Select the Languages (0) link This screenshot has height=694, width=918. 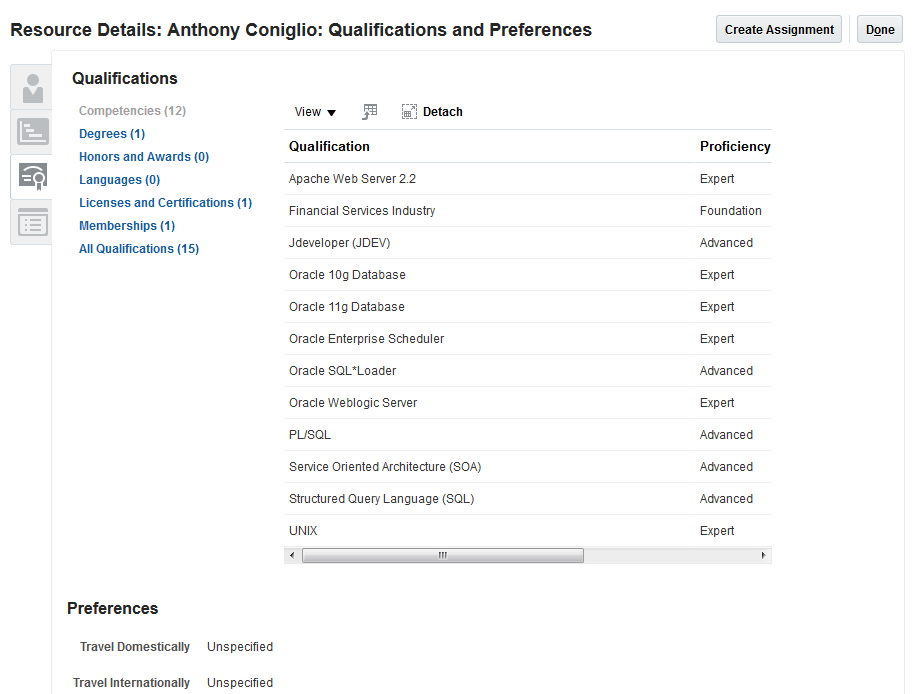coord(119,180)
